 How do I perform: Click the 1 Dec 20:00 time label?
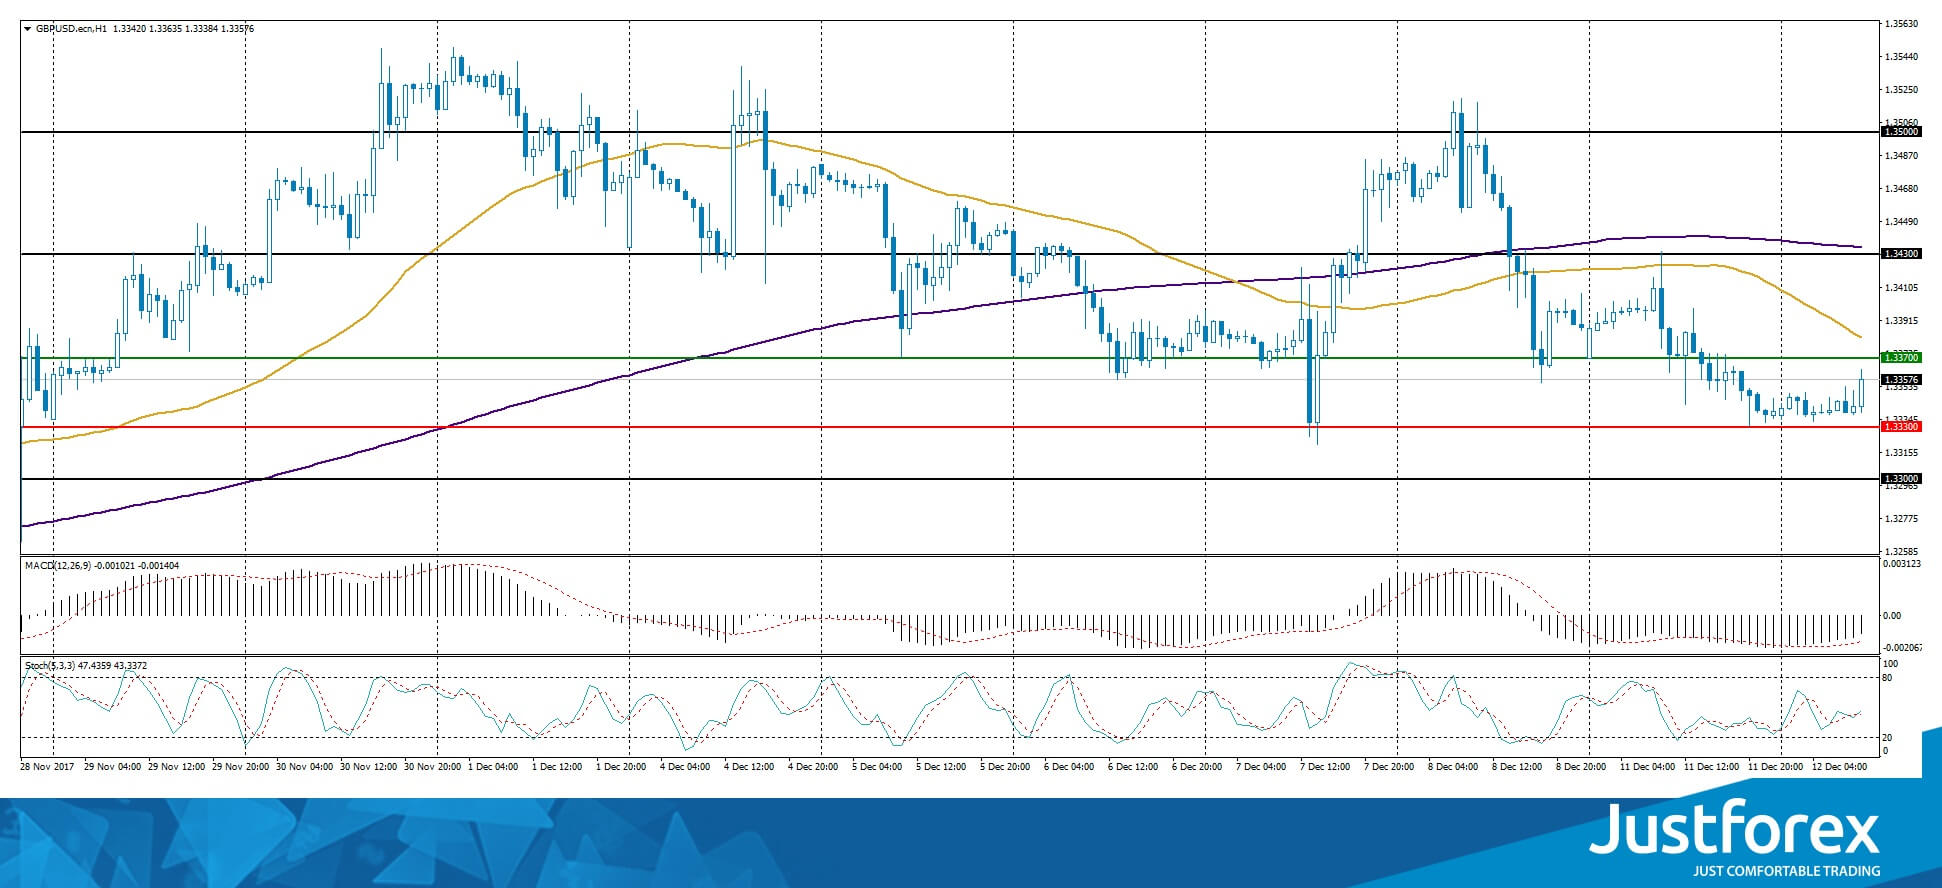click(621, 767)
